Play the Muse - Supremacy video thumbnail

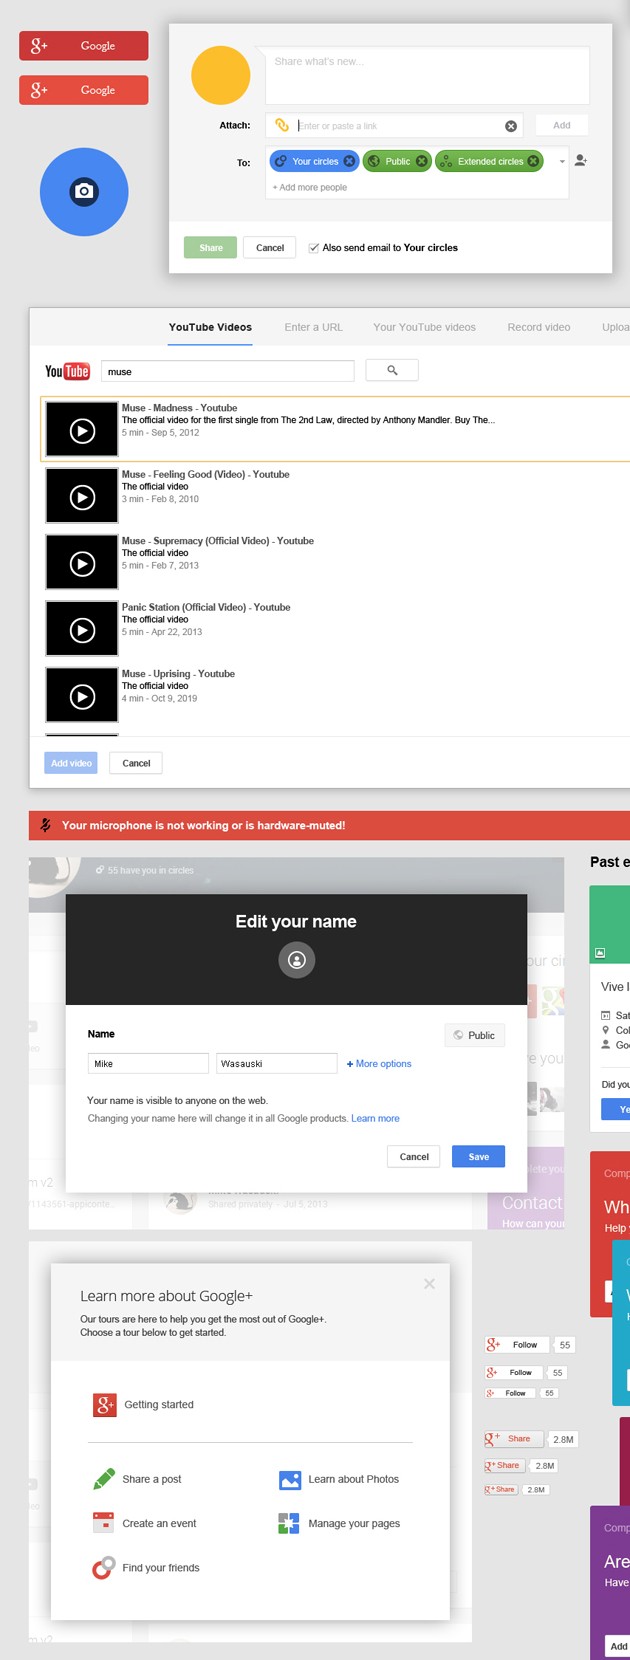tap(82, 563)
